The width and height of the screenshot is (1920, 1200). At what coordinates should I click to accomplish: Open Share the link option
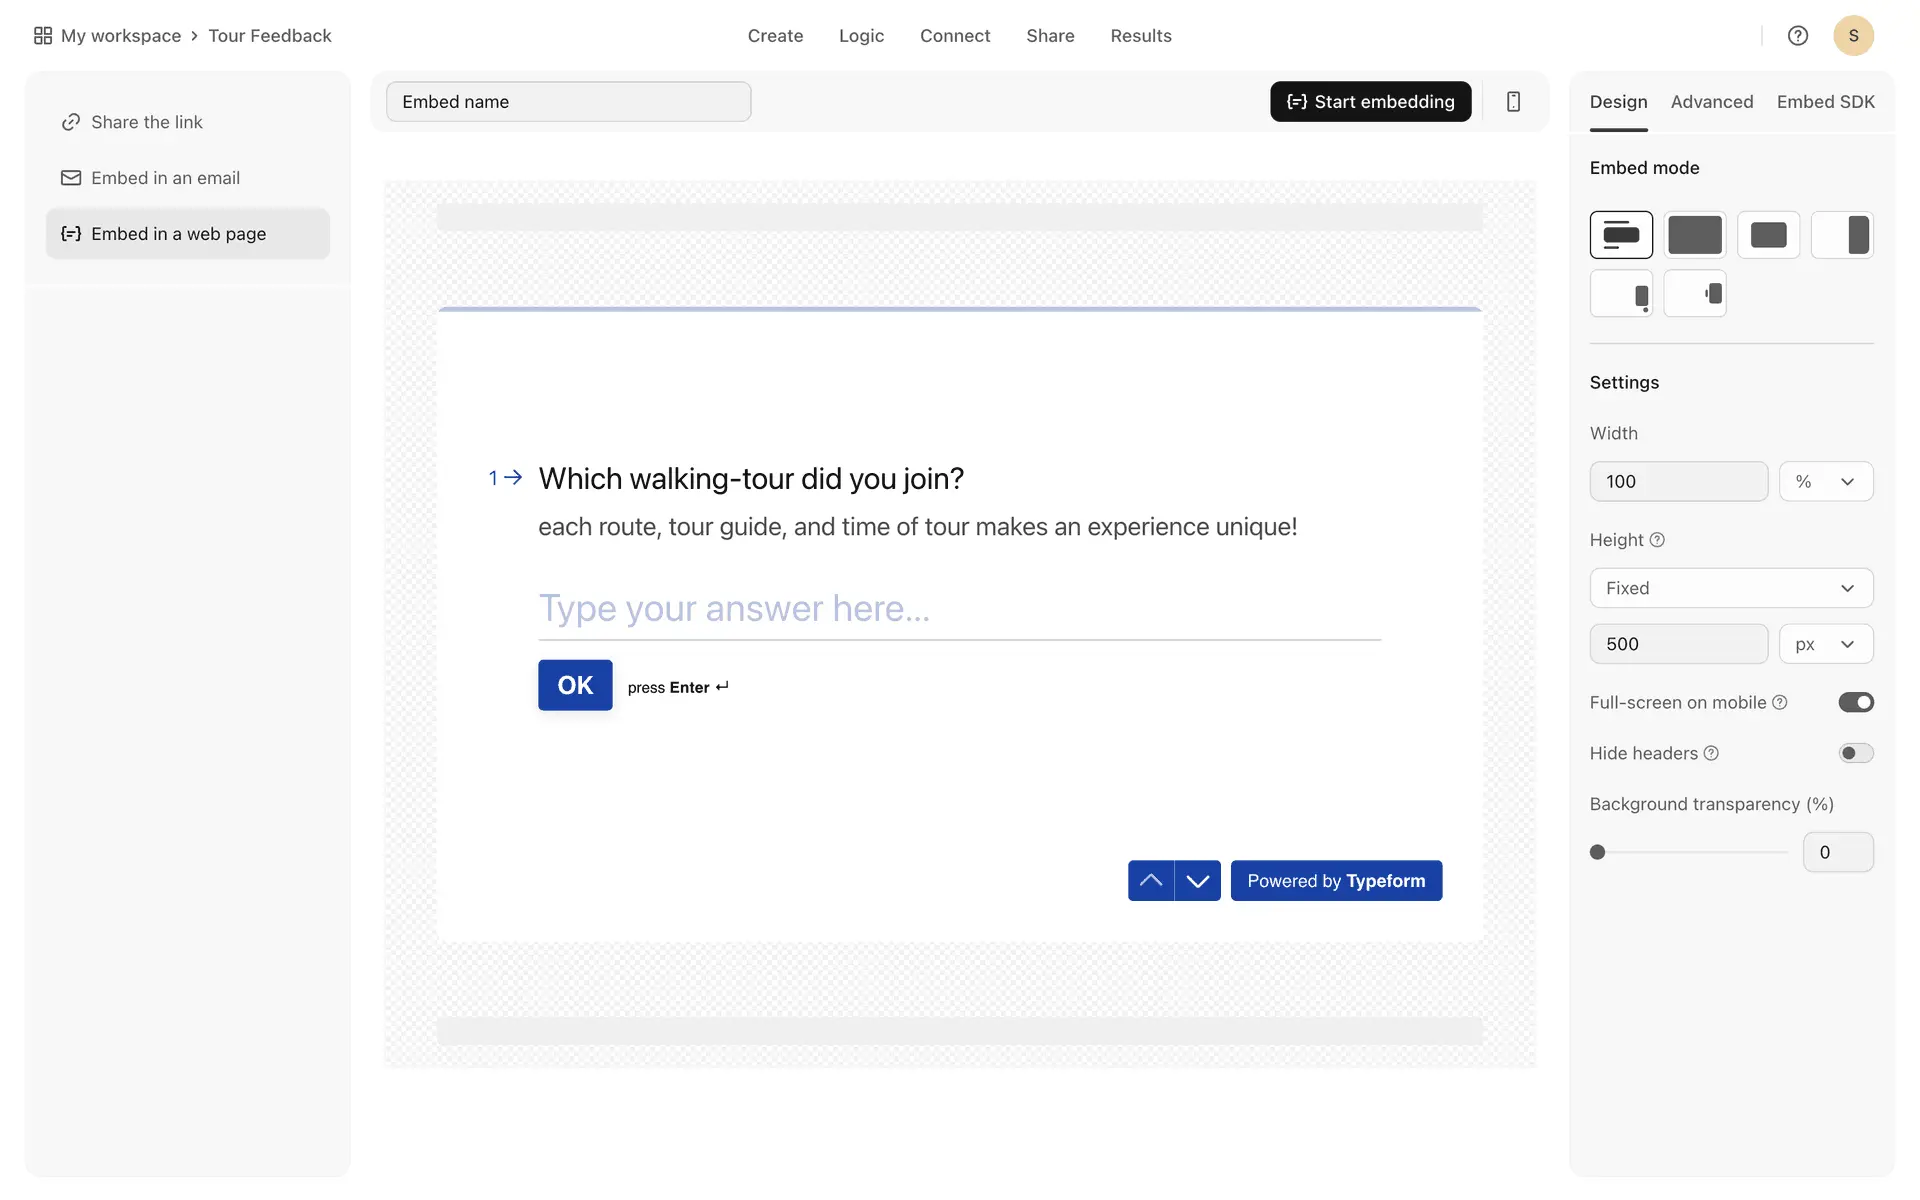click(147, 122)
